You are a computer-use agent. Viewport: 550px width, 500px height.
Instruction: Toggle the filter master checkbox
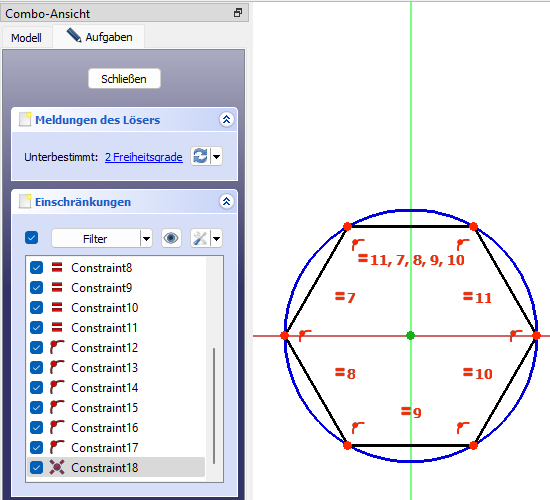[x=32, y=238]
